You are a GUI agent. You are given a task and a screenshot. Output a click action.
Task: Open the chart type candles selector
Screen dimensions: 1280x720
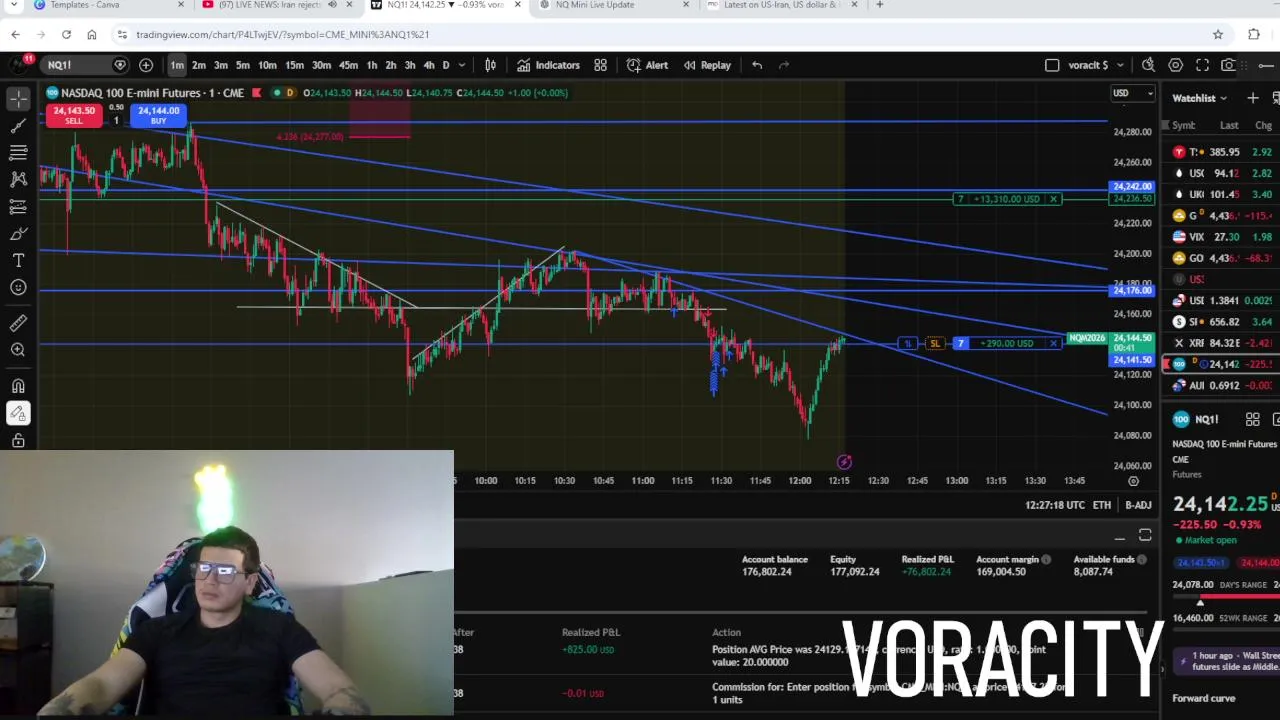[x=490, y=65]
